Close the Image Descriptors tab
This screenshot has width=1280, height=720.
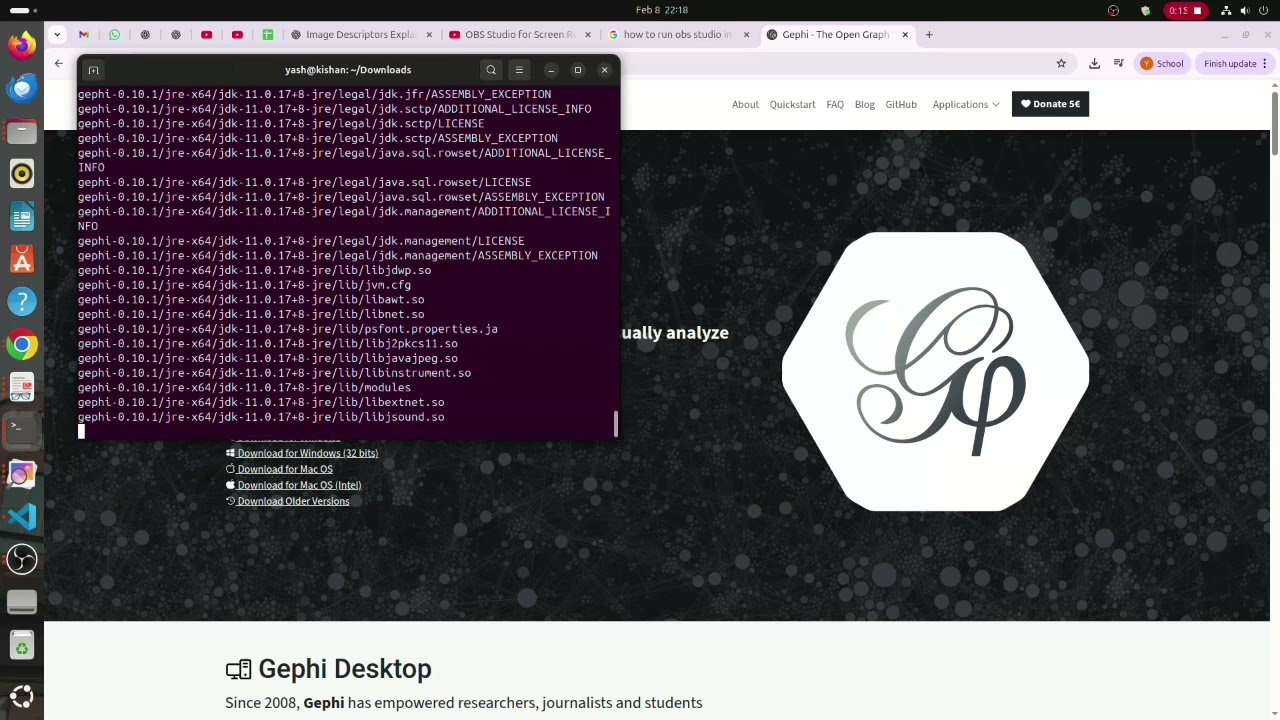pos(429,35)
